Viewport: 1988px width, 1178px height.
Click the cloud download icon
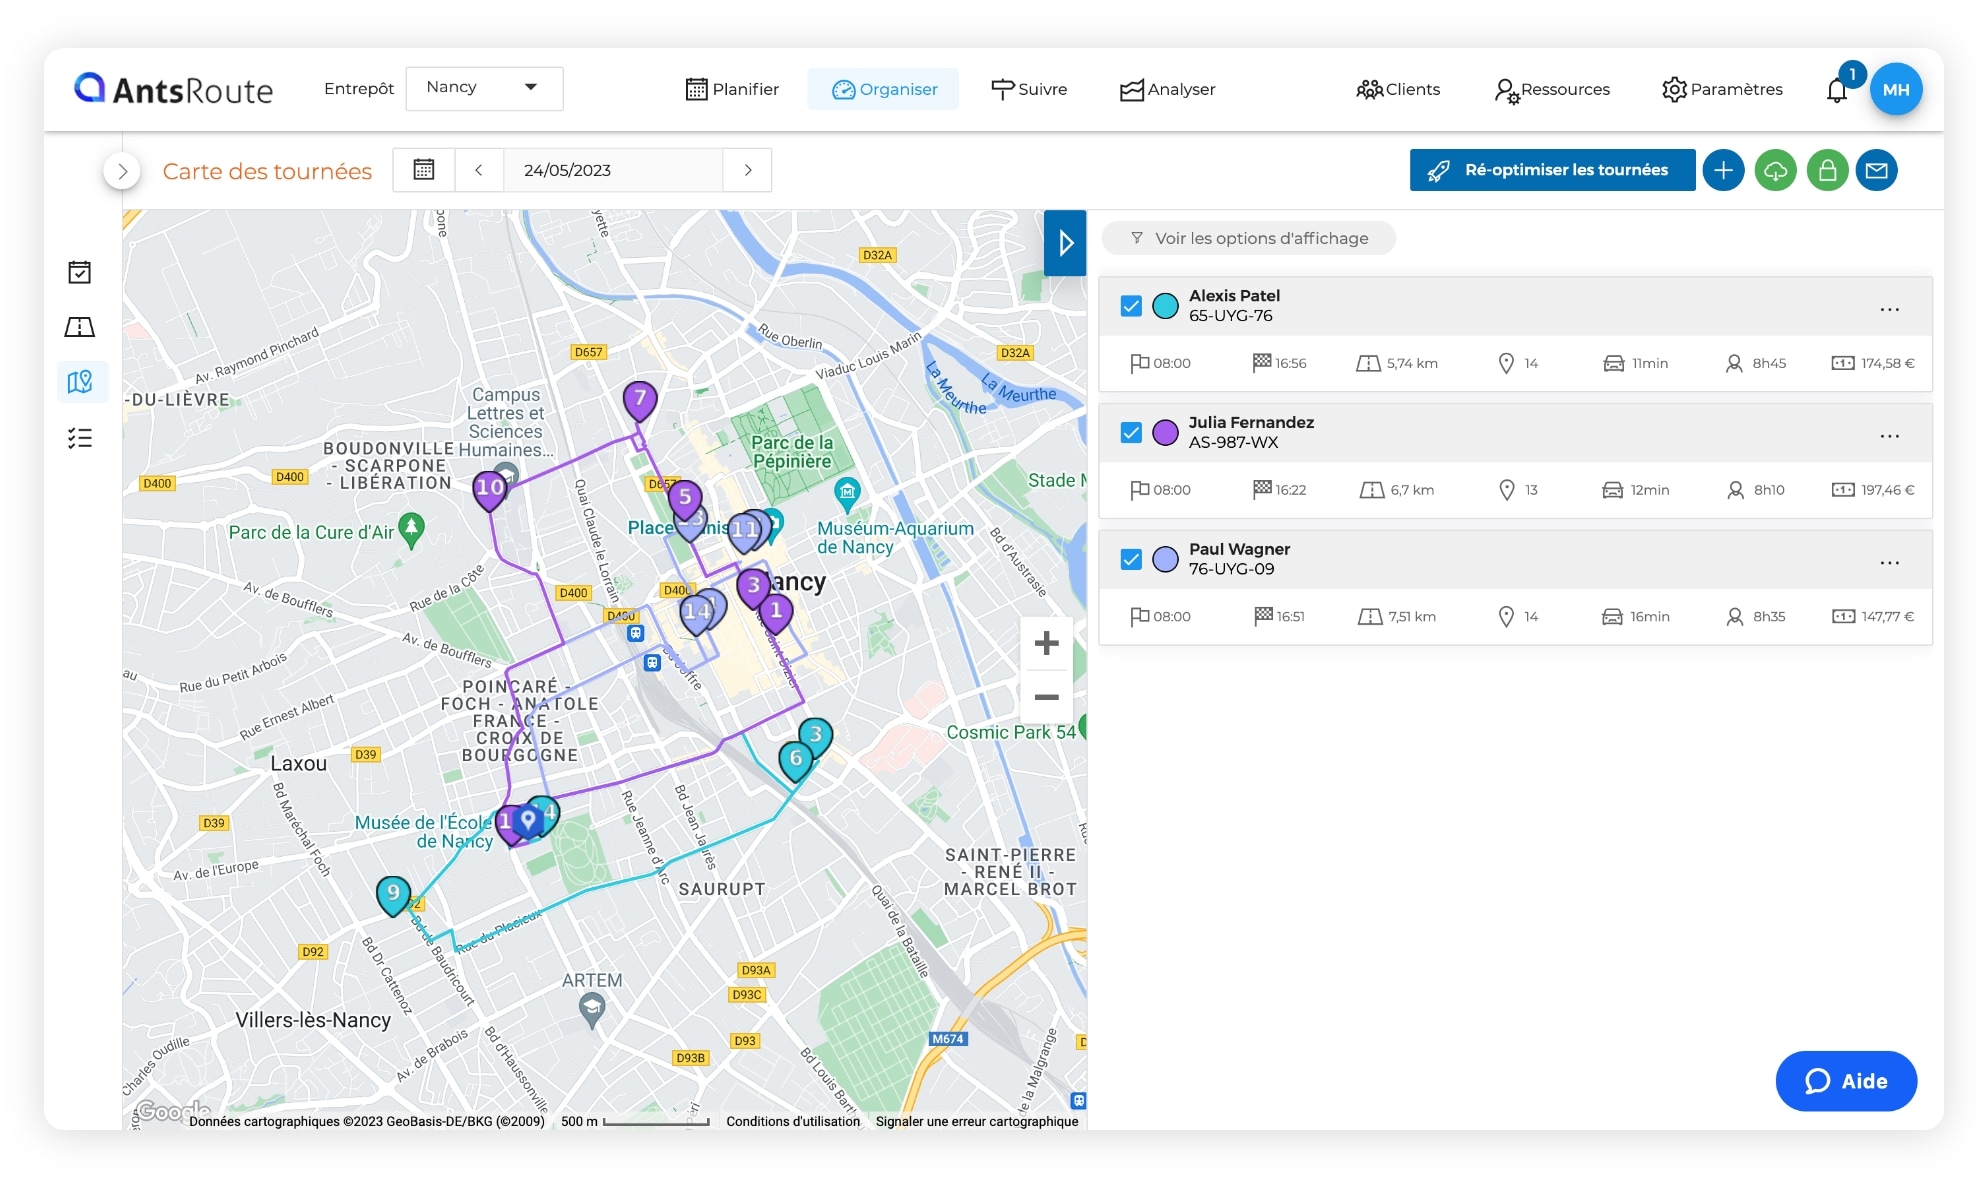1776,170
